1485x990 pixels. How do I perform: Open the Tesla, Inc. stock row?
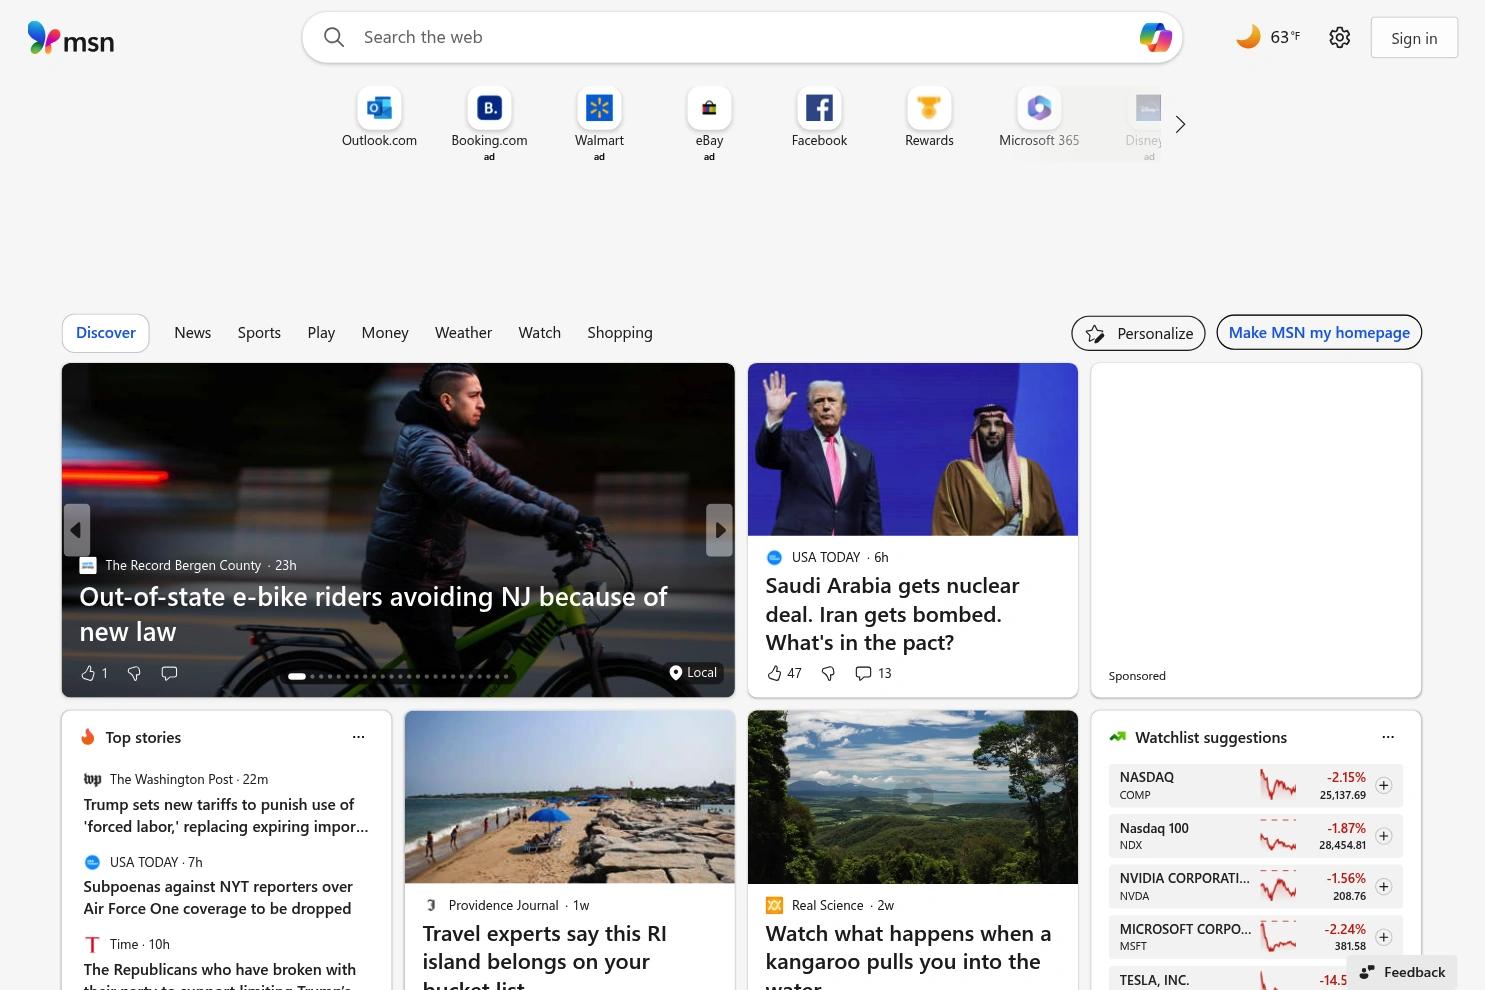click(1255, 977)
